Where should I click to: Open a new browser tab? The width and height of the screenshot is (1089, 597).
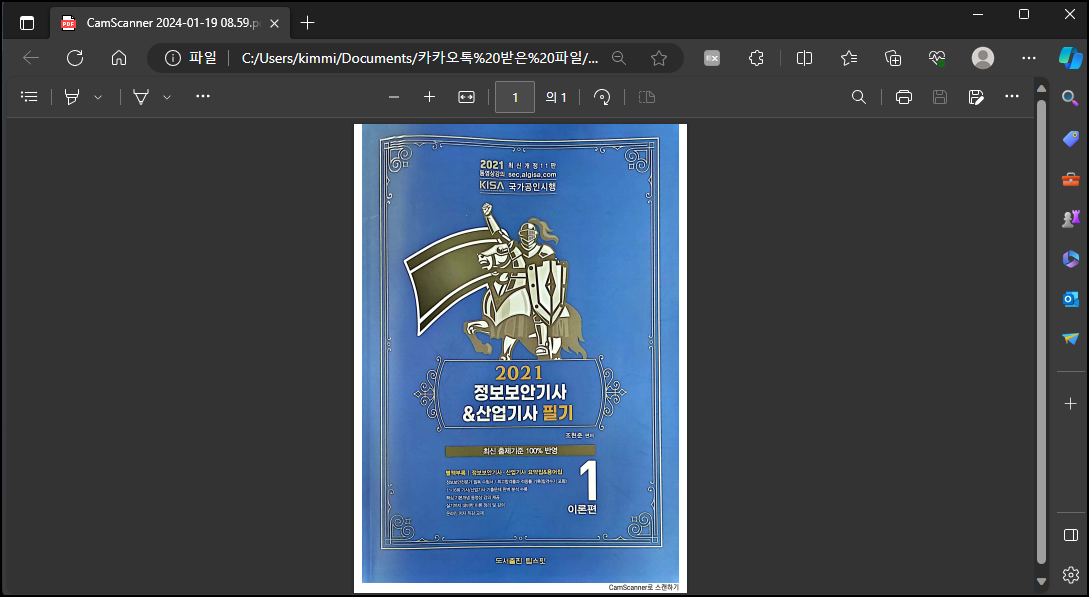pos(307,23)
